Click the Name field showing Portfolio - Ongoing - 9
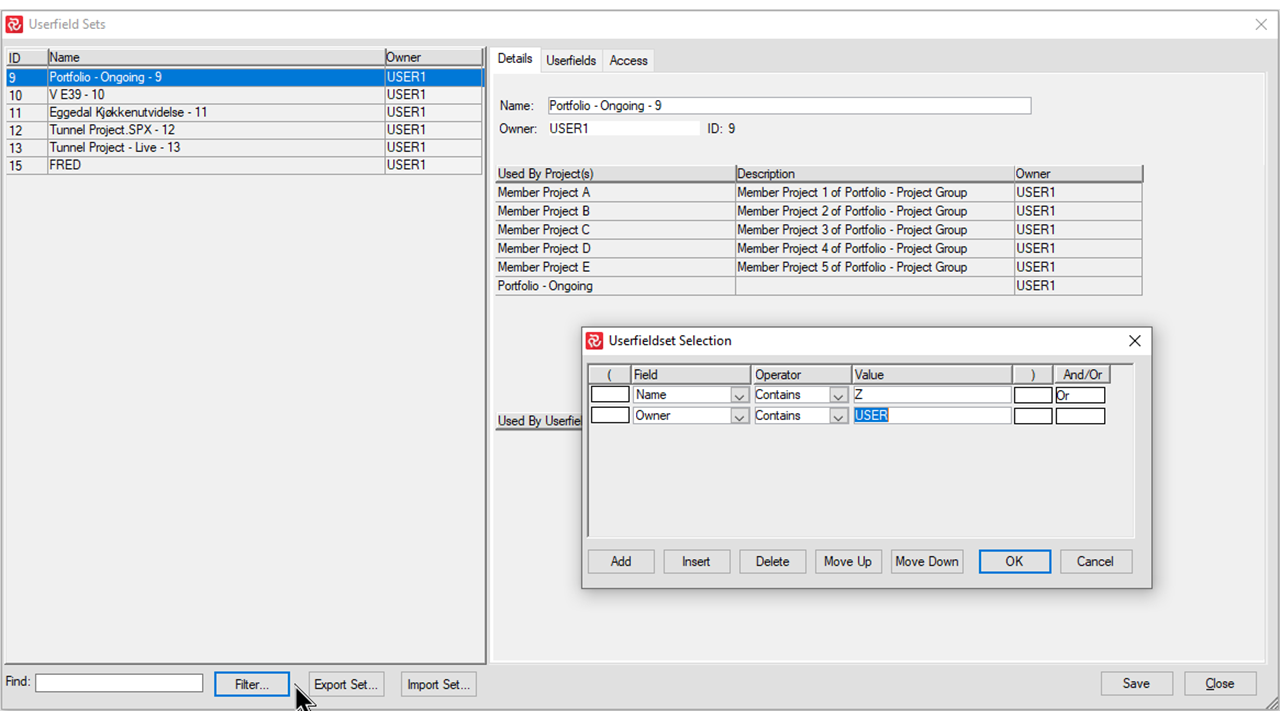 (789, 106)
